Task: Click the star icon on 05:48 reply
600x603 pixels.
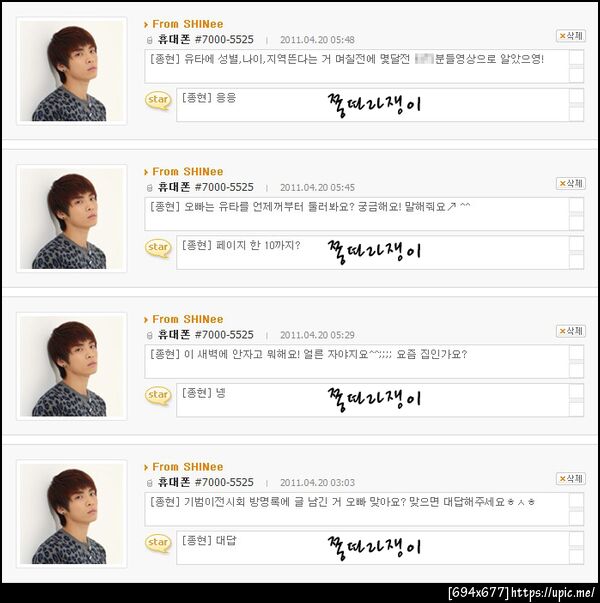Action: 158,101
